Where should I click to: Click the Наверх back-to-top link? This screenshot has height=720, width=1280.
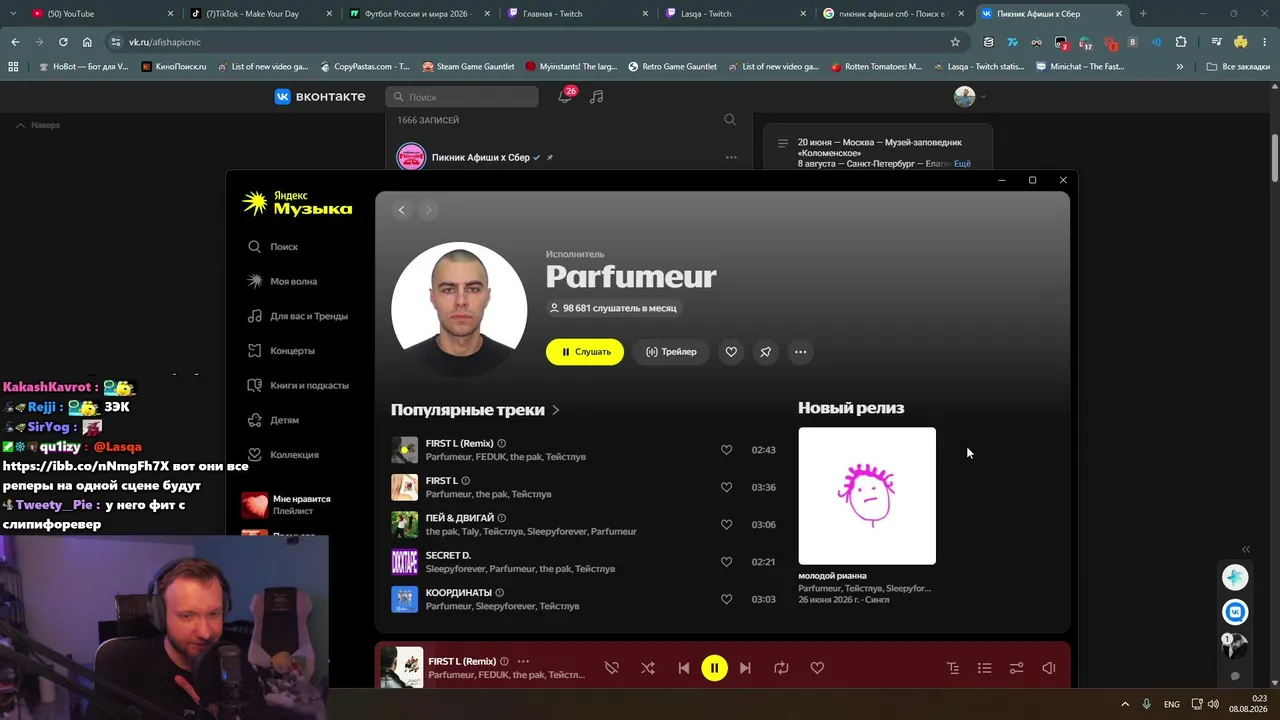[x=38, y=125]
